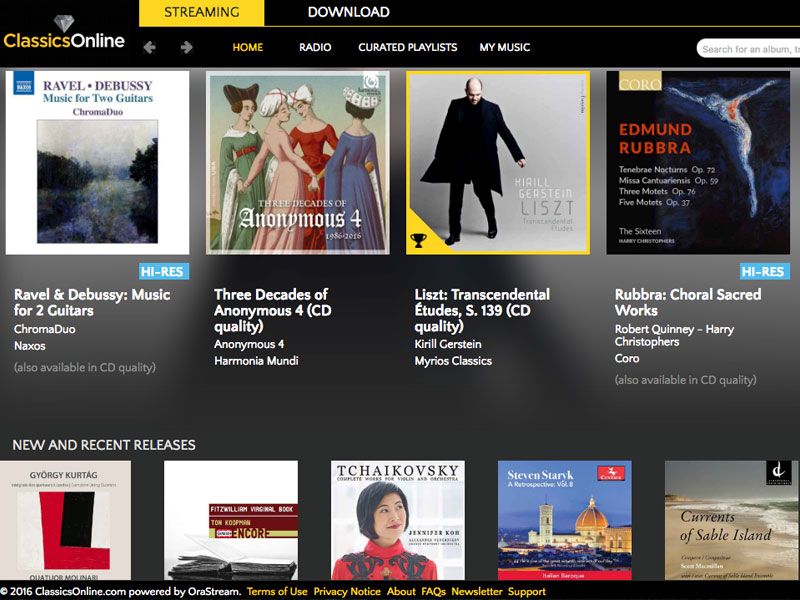Click label name Coro text

click(627, 359)
